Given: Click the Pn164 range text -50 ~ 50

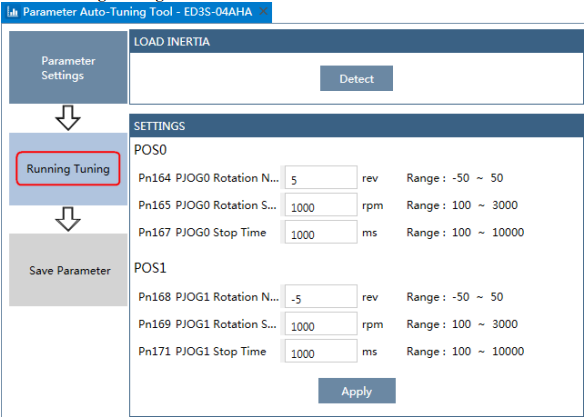Looking at the screenshot, I should tap(477, 178).
